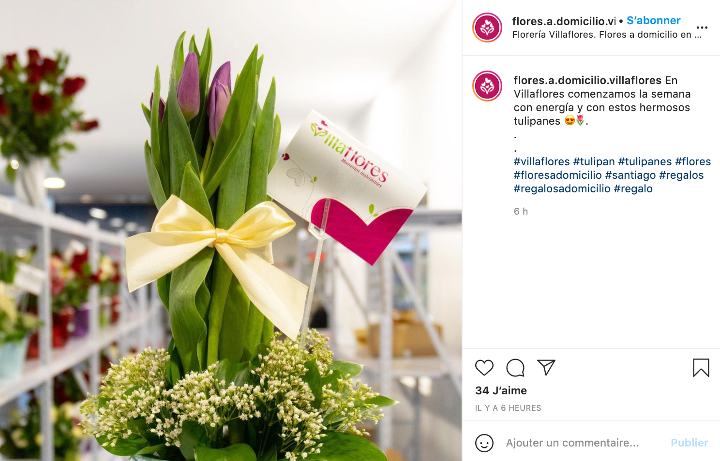
Task: Open the emoji picker smiley icon
Action: point(484,443)
